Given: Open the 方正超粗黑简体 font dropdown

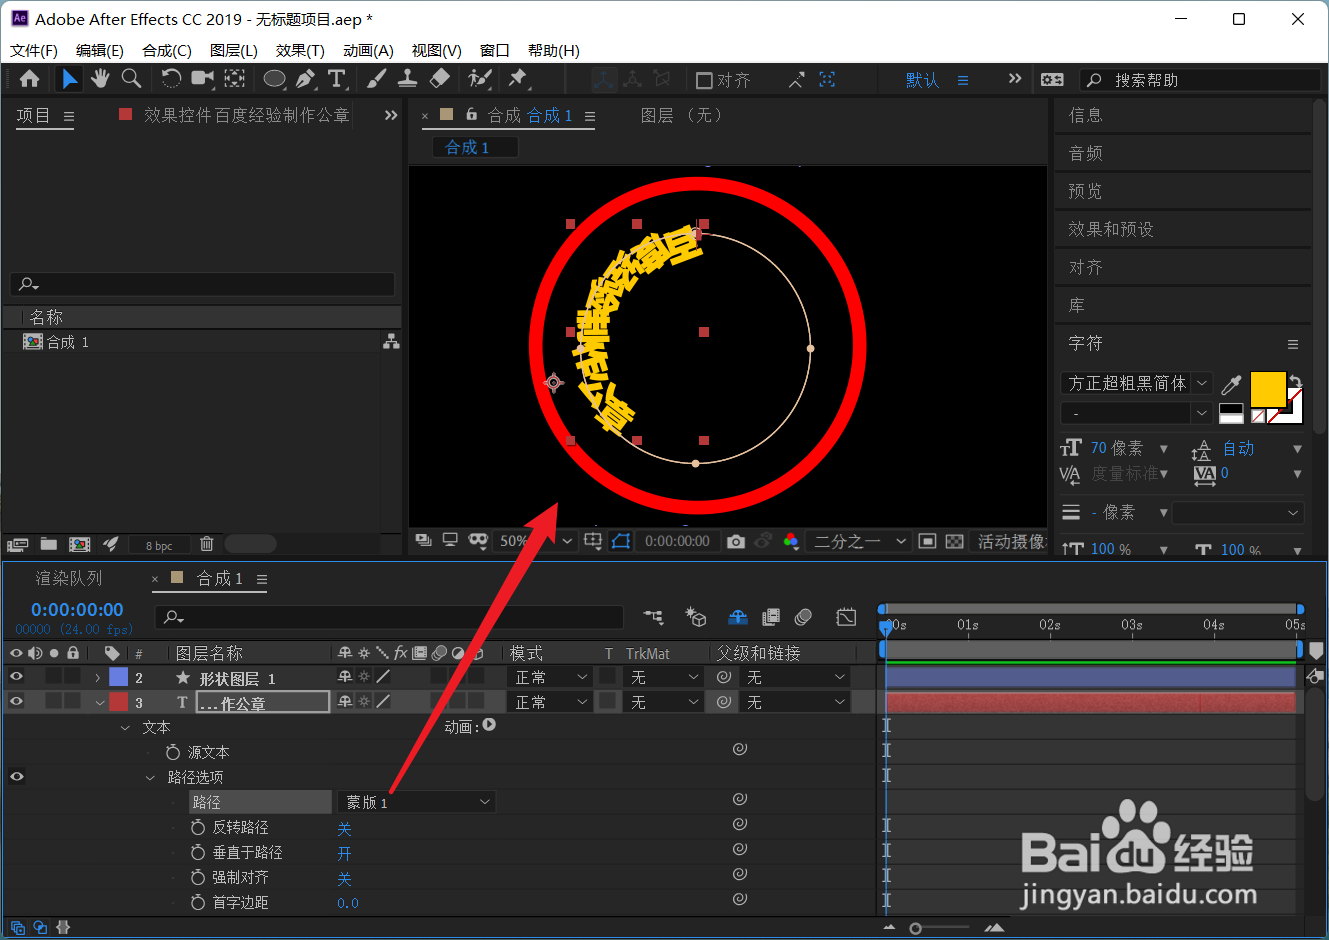Looking at the screenshot, I should point(1136,383).
